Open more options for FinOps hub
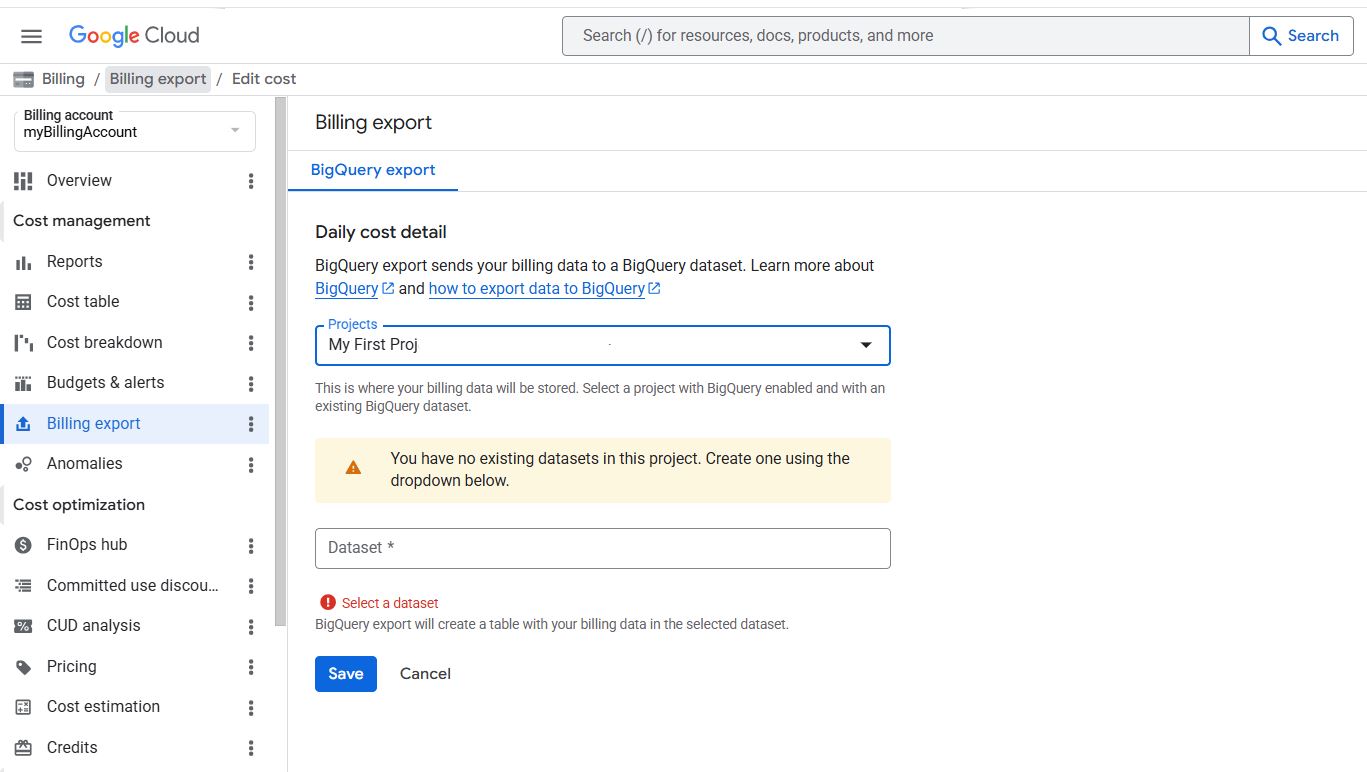 [x=251, y=545]
